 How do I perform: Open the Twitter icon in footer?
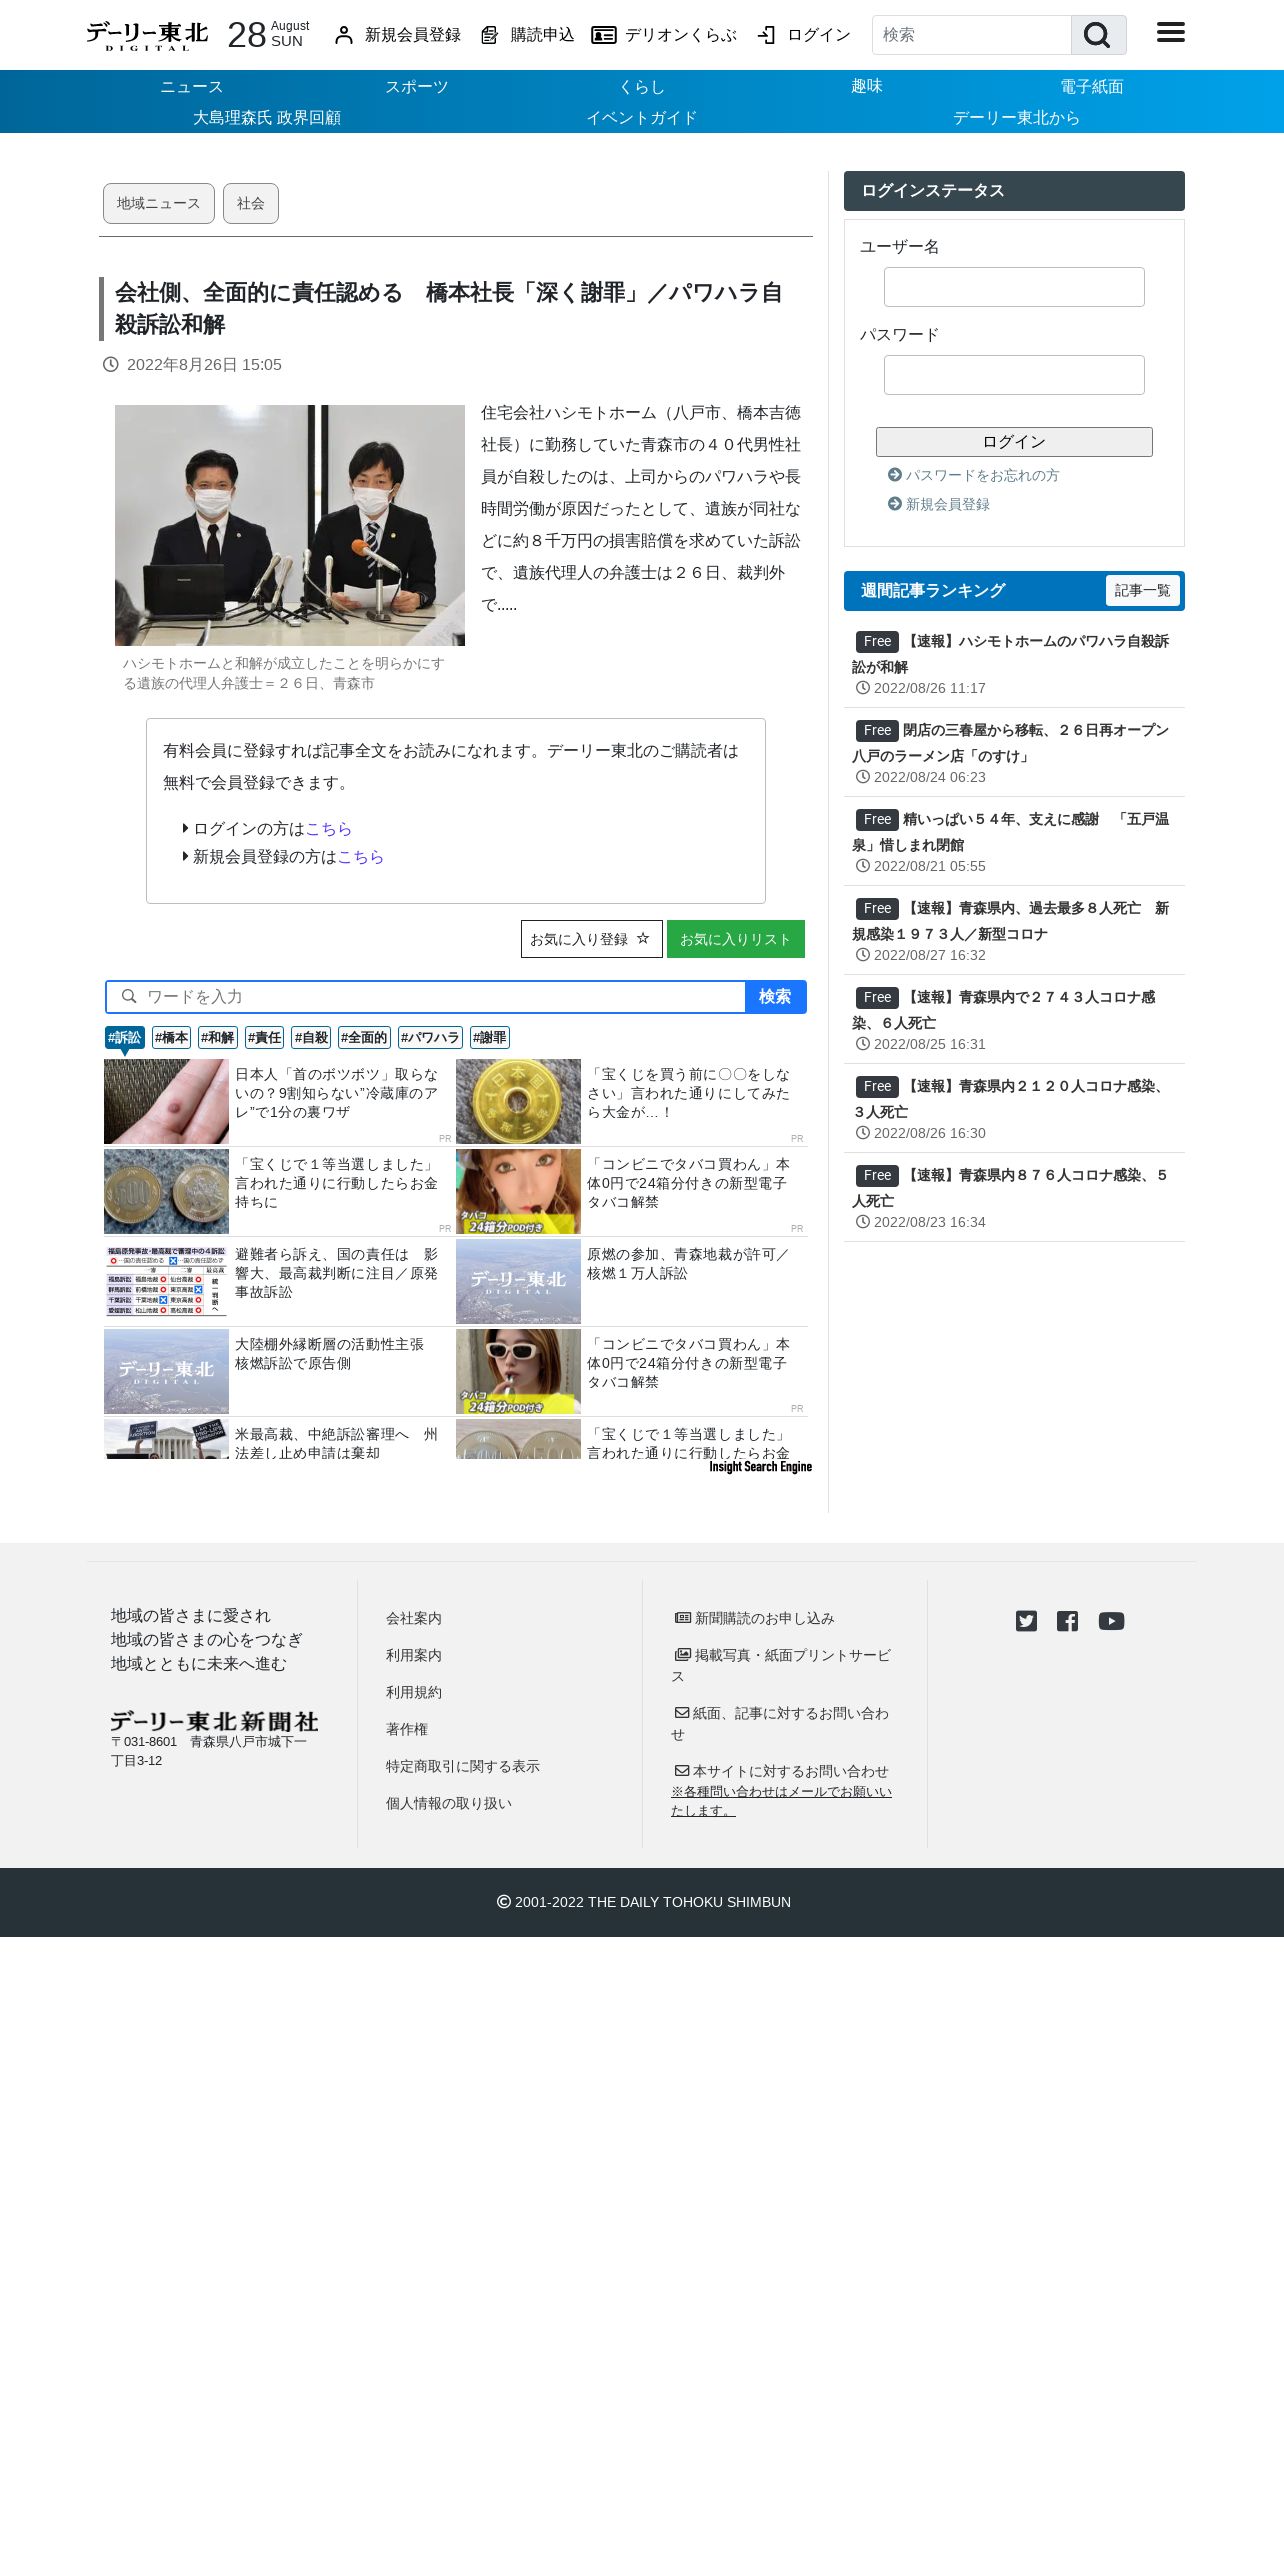pyautogui.click(x=1026, y=1621)
